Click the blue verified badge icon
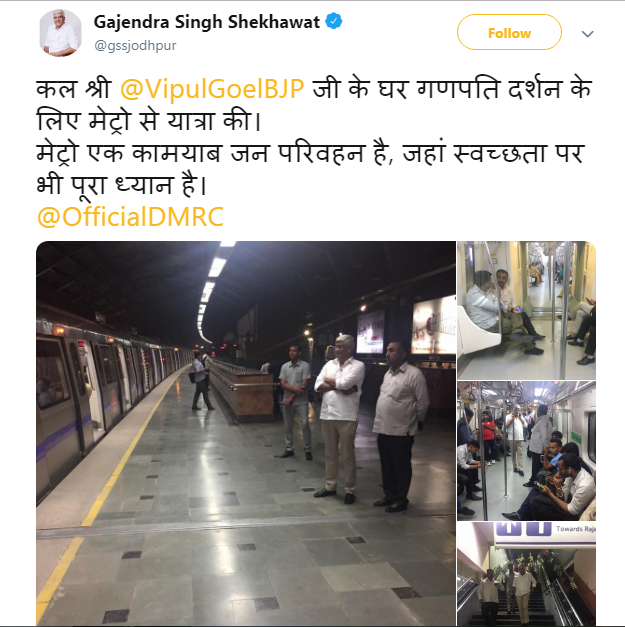Image resolution: width=625 pixels, height=627 pixels. 333,21
